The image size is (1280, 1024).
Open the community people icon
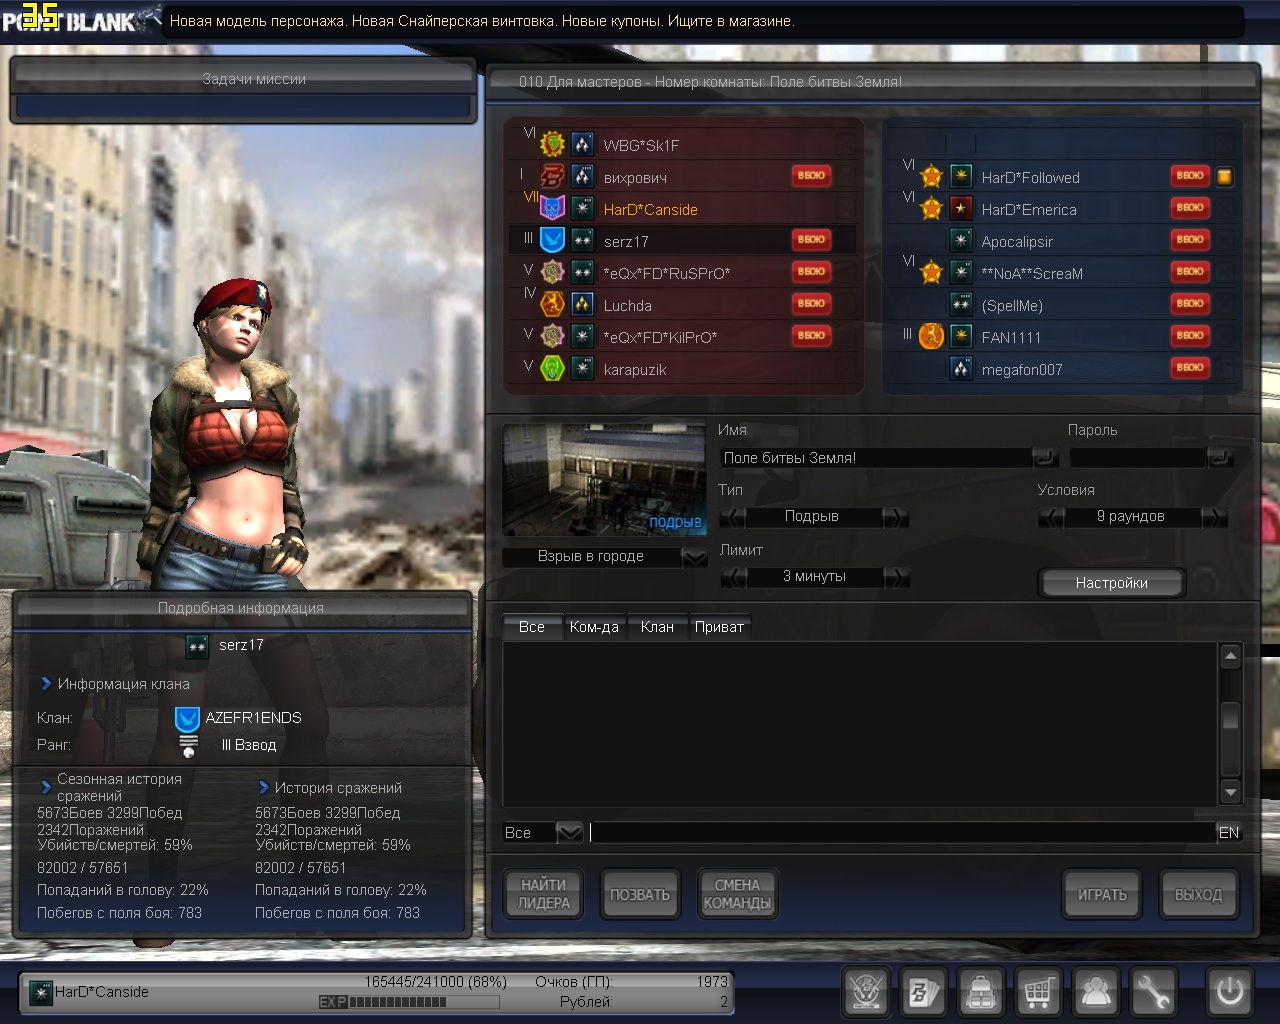click(x=1096, y=992)
